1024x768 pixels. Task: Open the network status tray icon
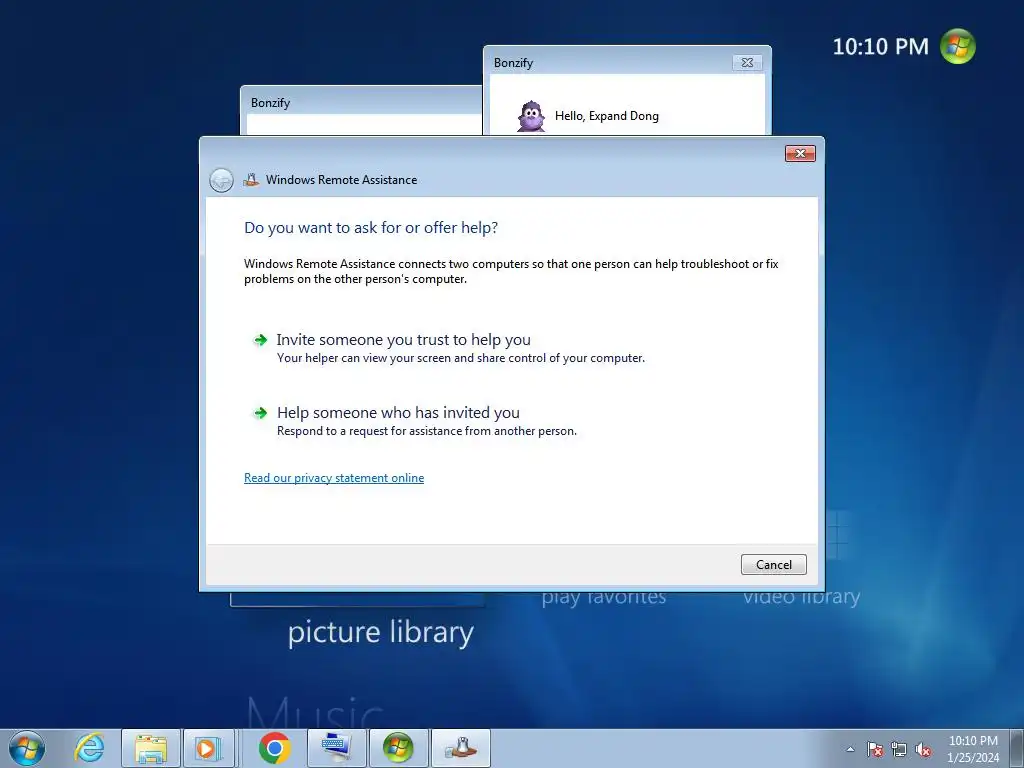899,749
